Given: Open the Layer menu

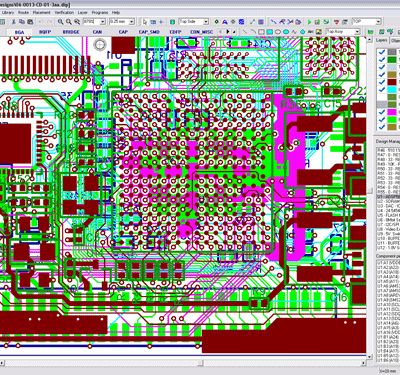Looking at the screenshot, I should click(x=82, y=12).
